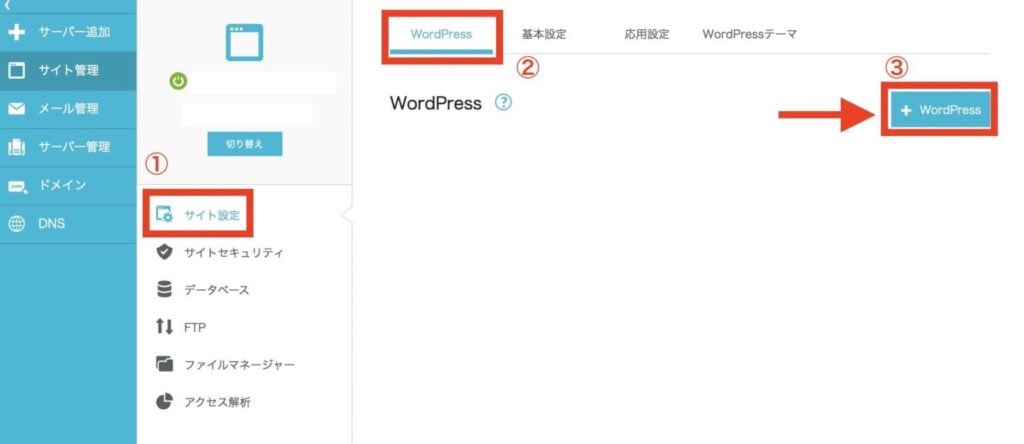Click the サイト設定 gear icon

point(165,214)
